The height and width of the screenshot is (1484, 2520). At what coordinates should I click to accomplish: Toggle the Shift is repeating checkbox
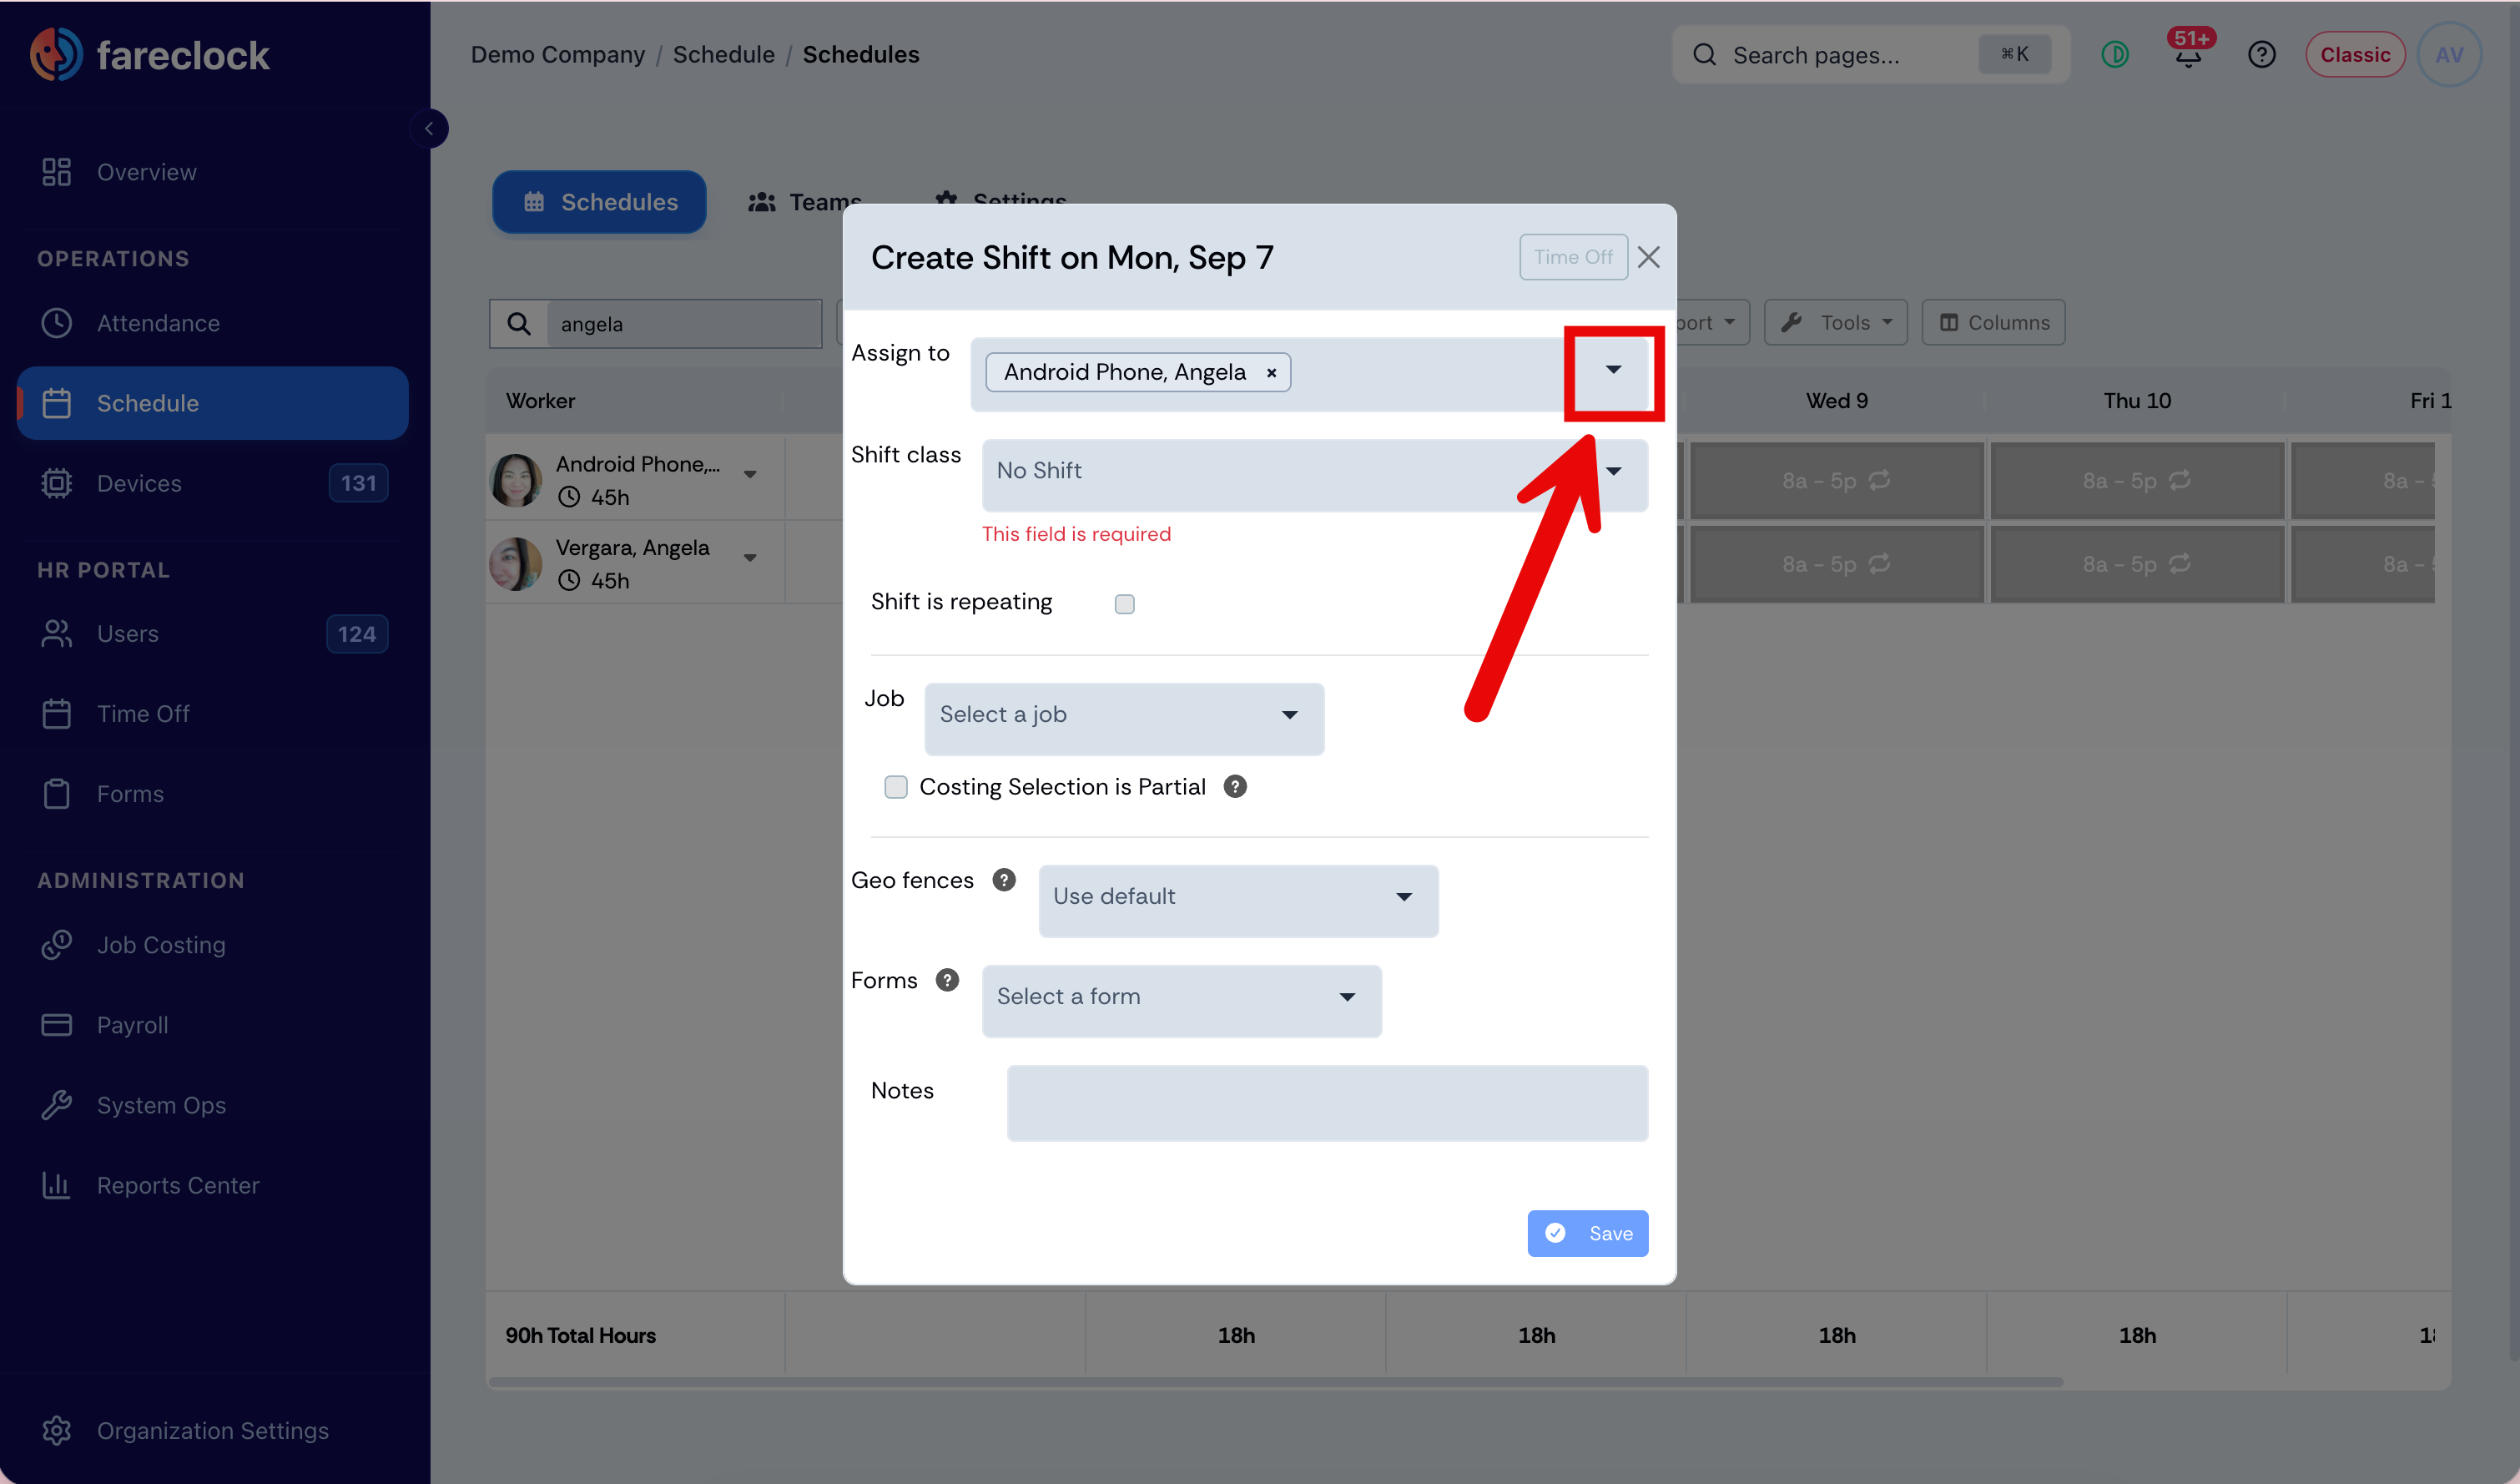pos(1124,603)
